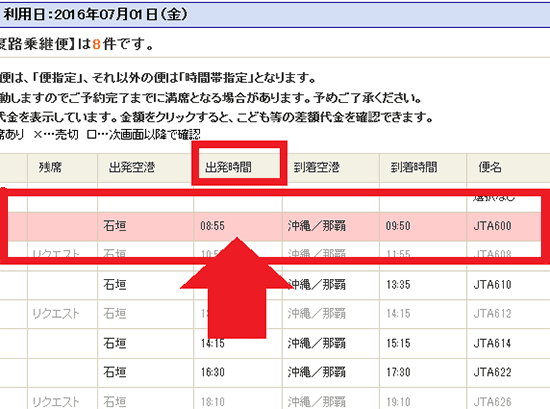Click the 出発時間 column header
This screenshot has height=409, width=550.
click(x=228, y=167)
